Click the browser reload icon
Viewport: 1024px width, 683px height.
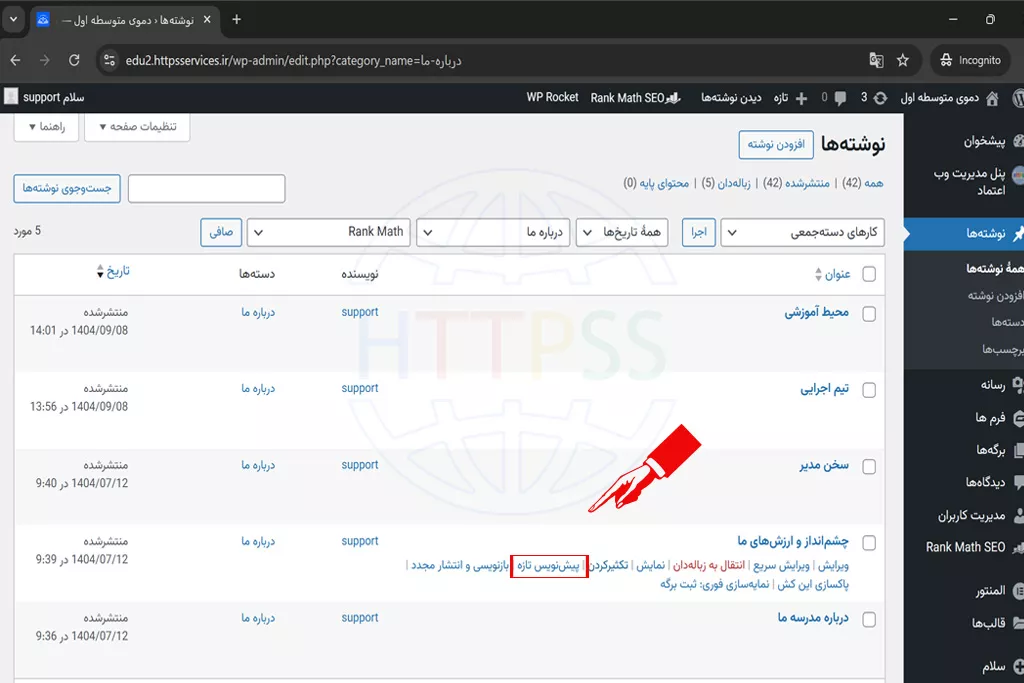tap(74, 60)
